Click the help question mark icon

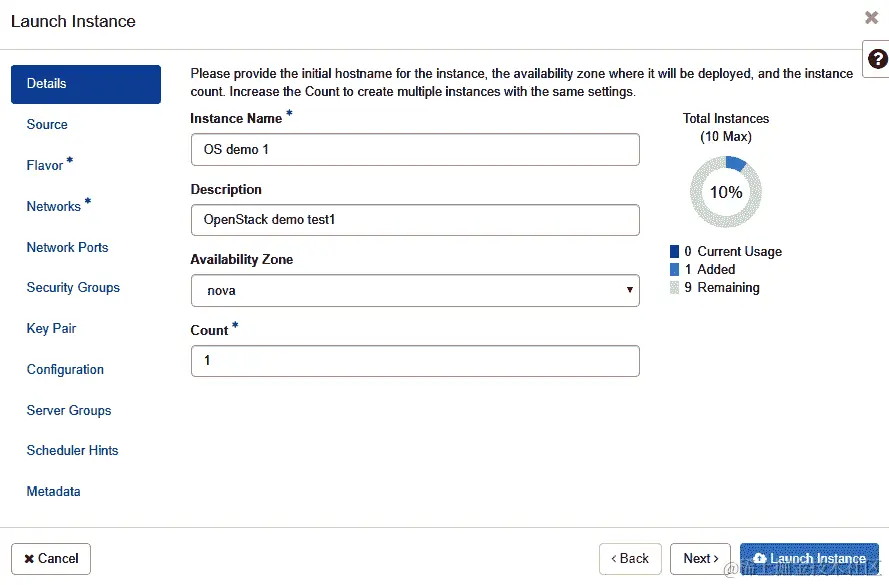(877, 59)
